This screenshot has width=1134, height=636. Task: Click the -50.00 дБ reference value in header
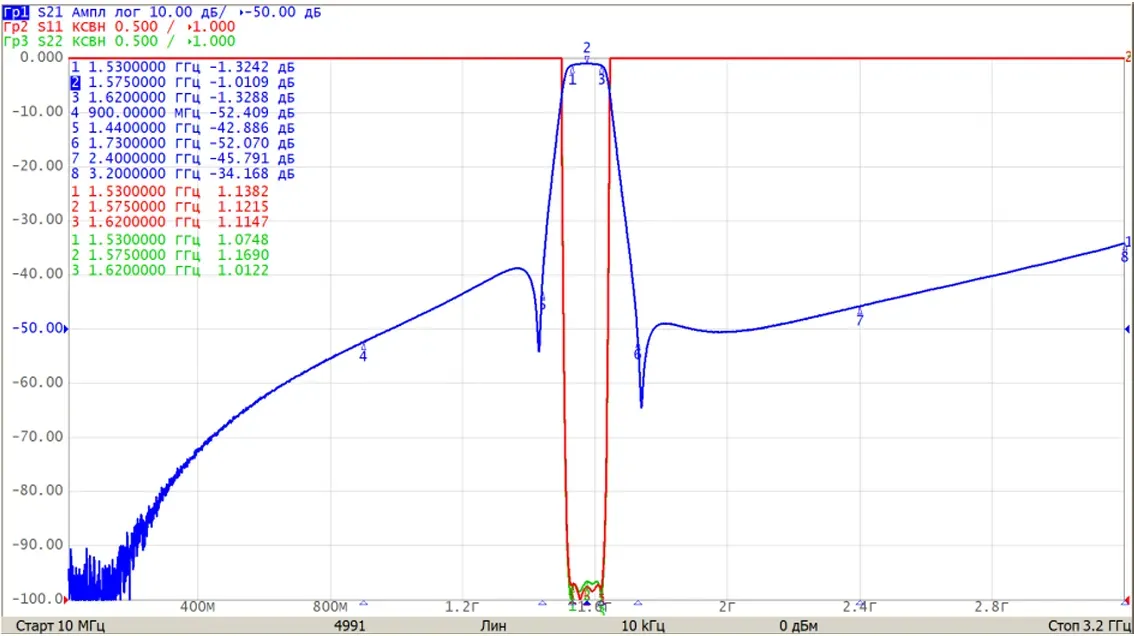[x=281, y=12]
